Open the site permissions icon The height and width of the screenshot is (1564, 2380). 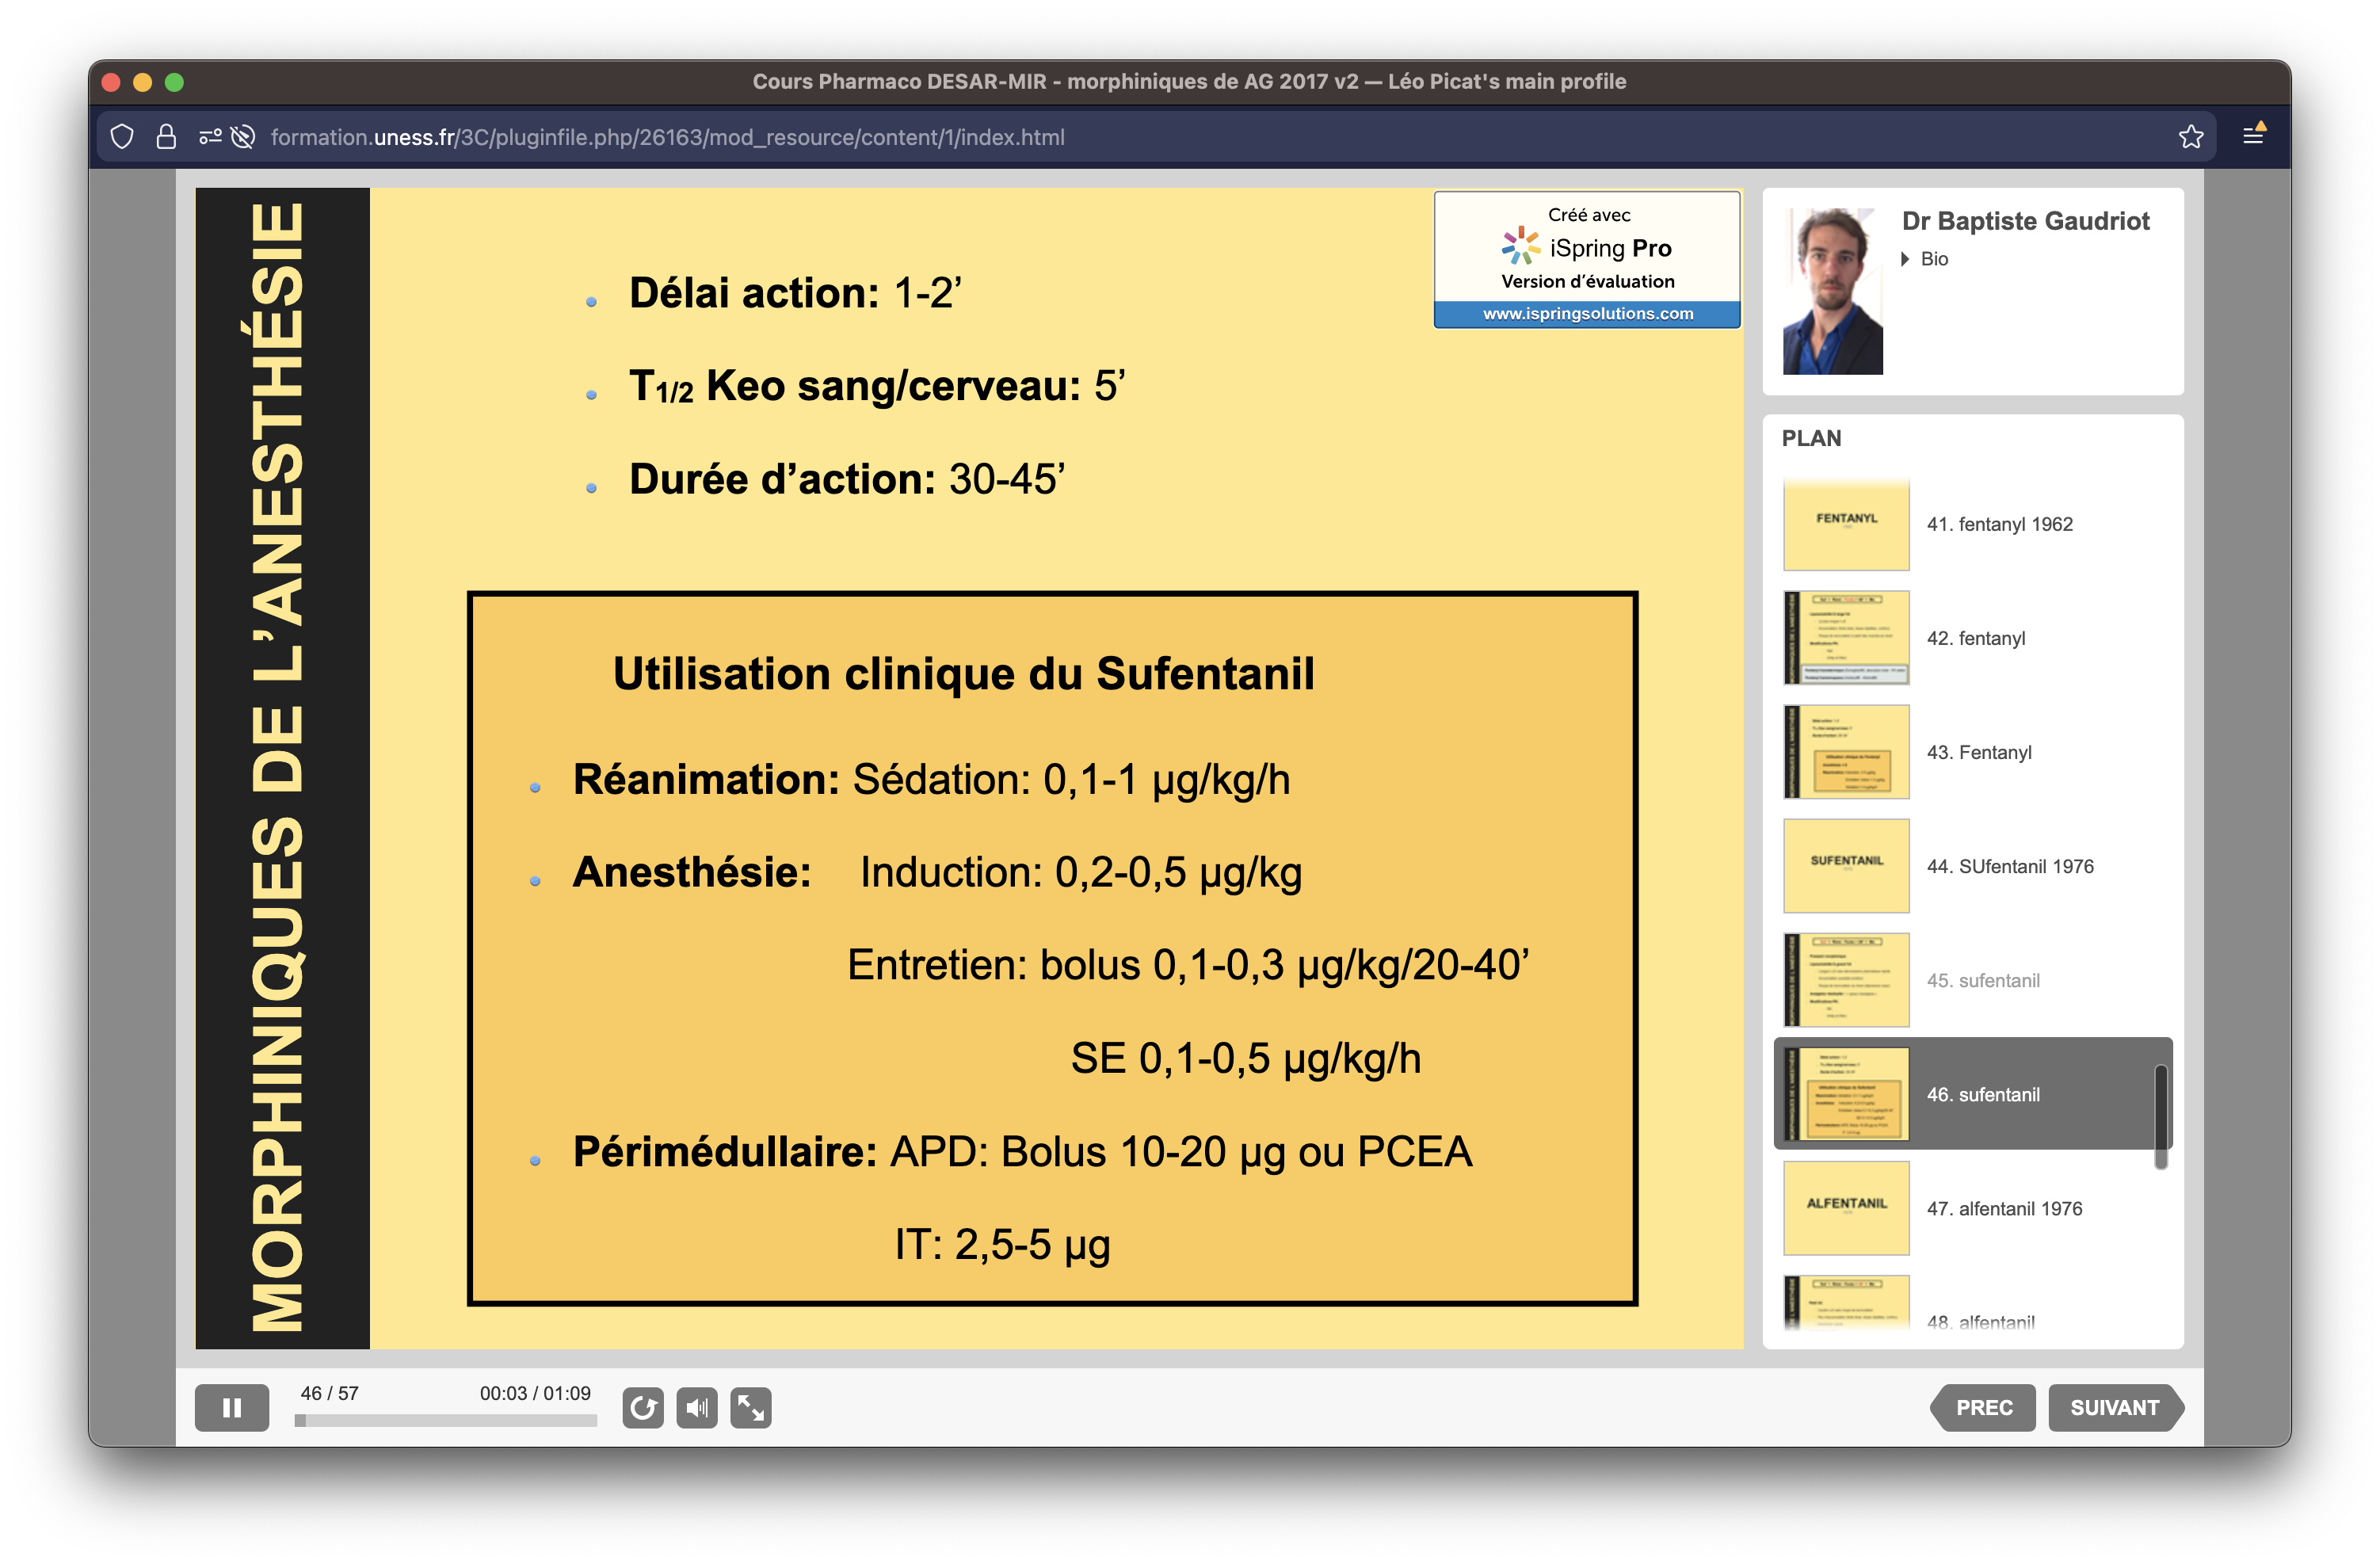[x=209, y=137]
